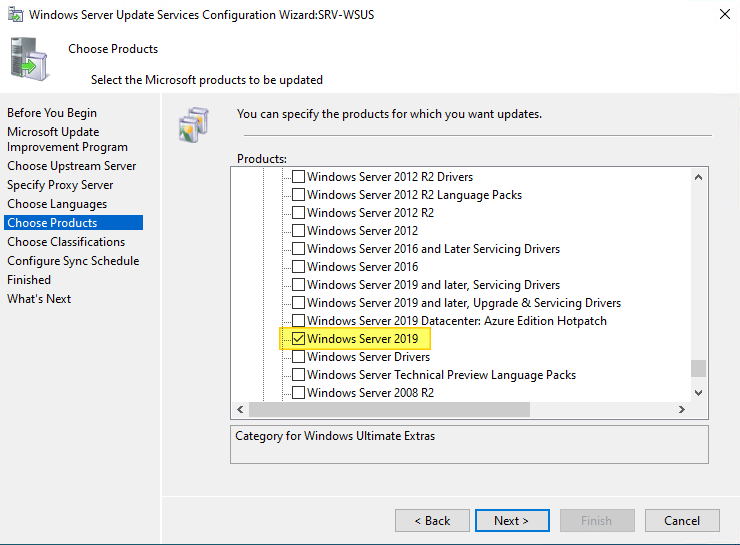Enable the Windows Server 2008 R2 checkbox
The width and height of the screenshot is (740, 545).
click(x=298, y=393)
